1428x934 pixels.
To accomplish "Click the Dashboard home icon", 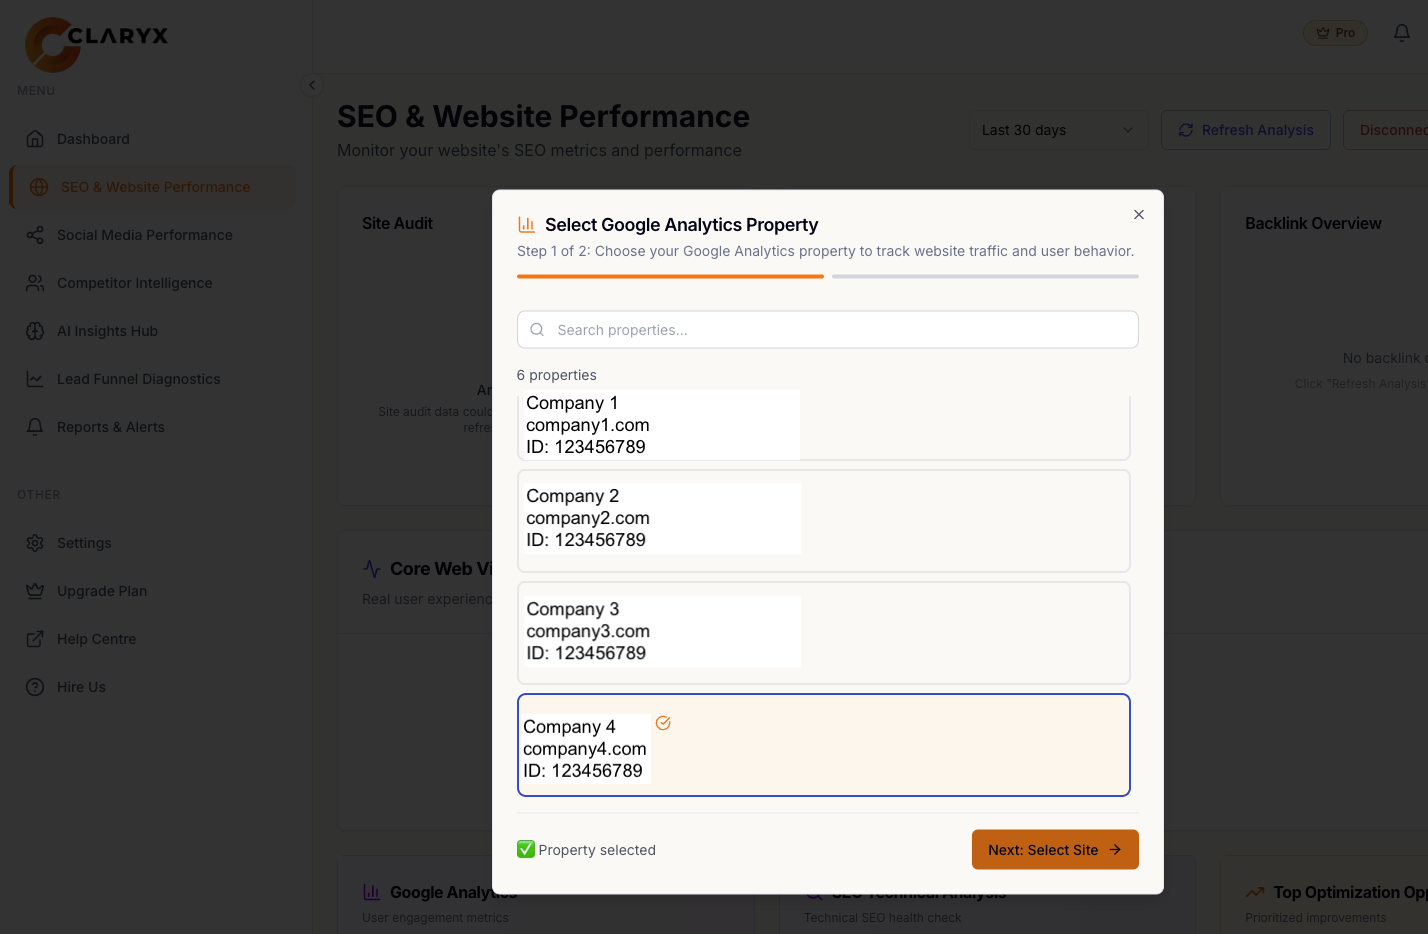I will coord(35,139).
